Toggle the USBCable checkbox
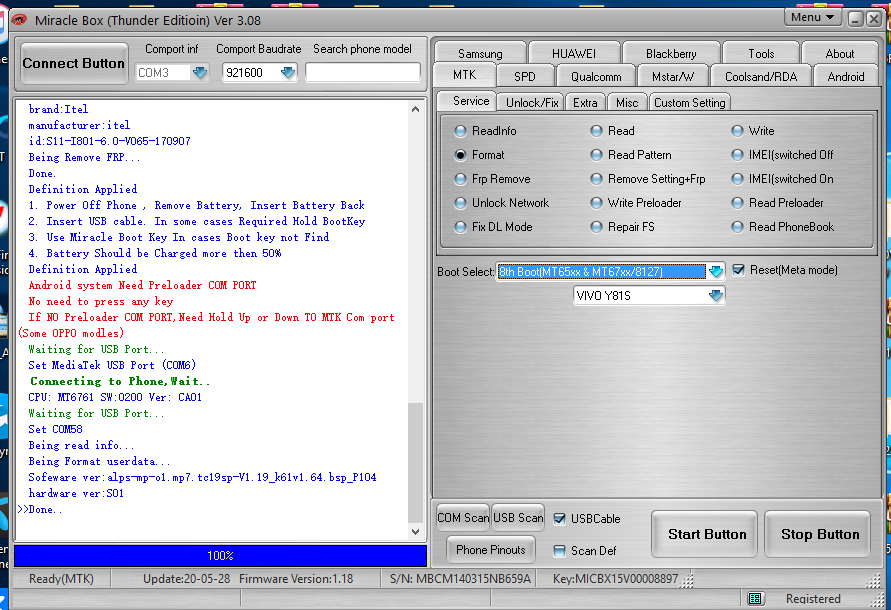The height and width of the screenshot is (610, 891). pos(559,518)
